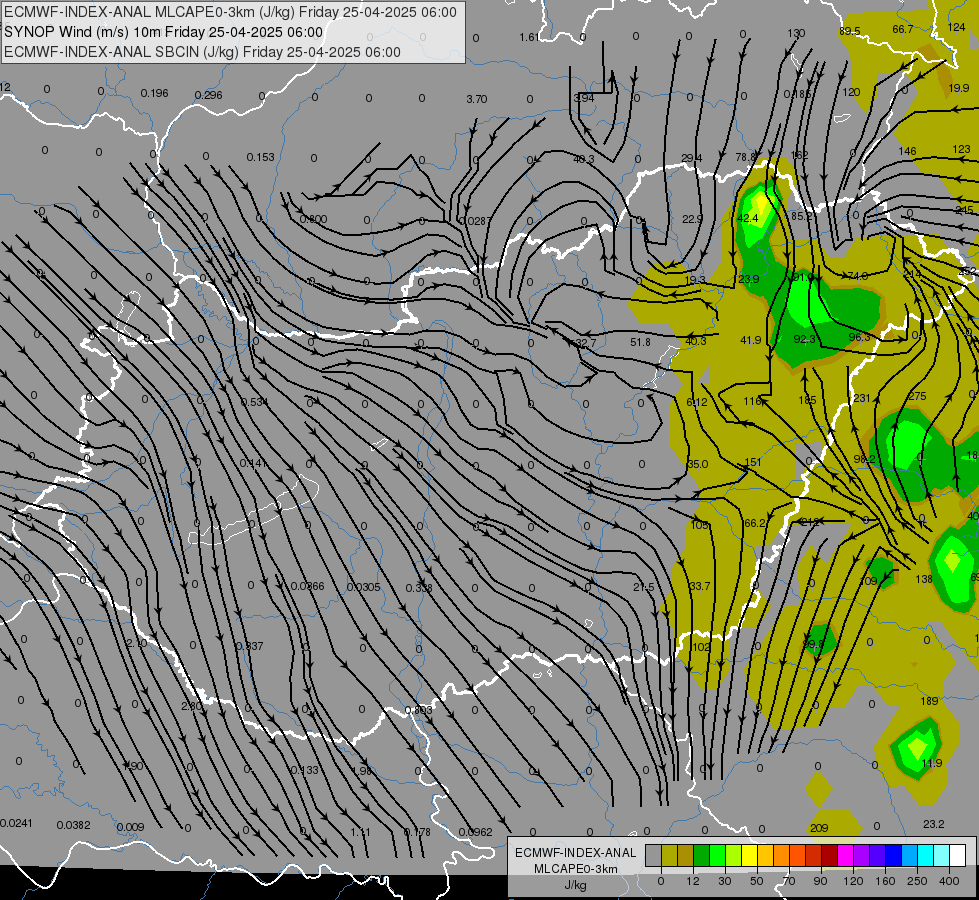Screen dimensions: 979x900
Task: Click the white swatch at the legend's end
Action: pos(957,856)
